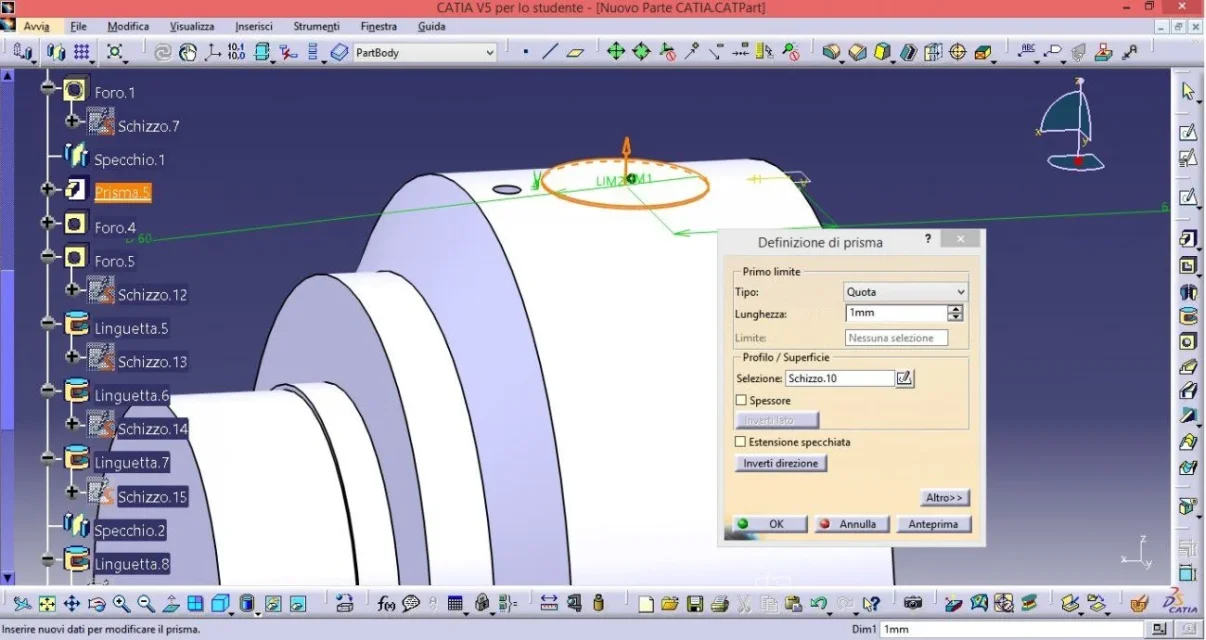Open the Guida menu

tap(432, 26)
